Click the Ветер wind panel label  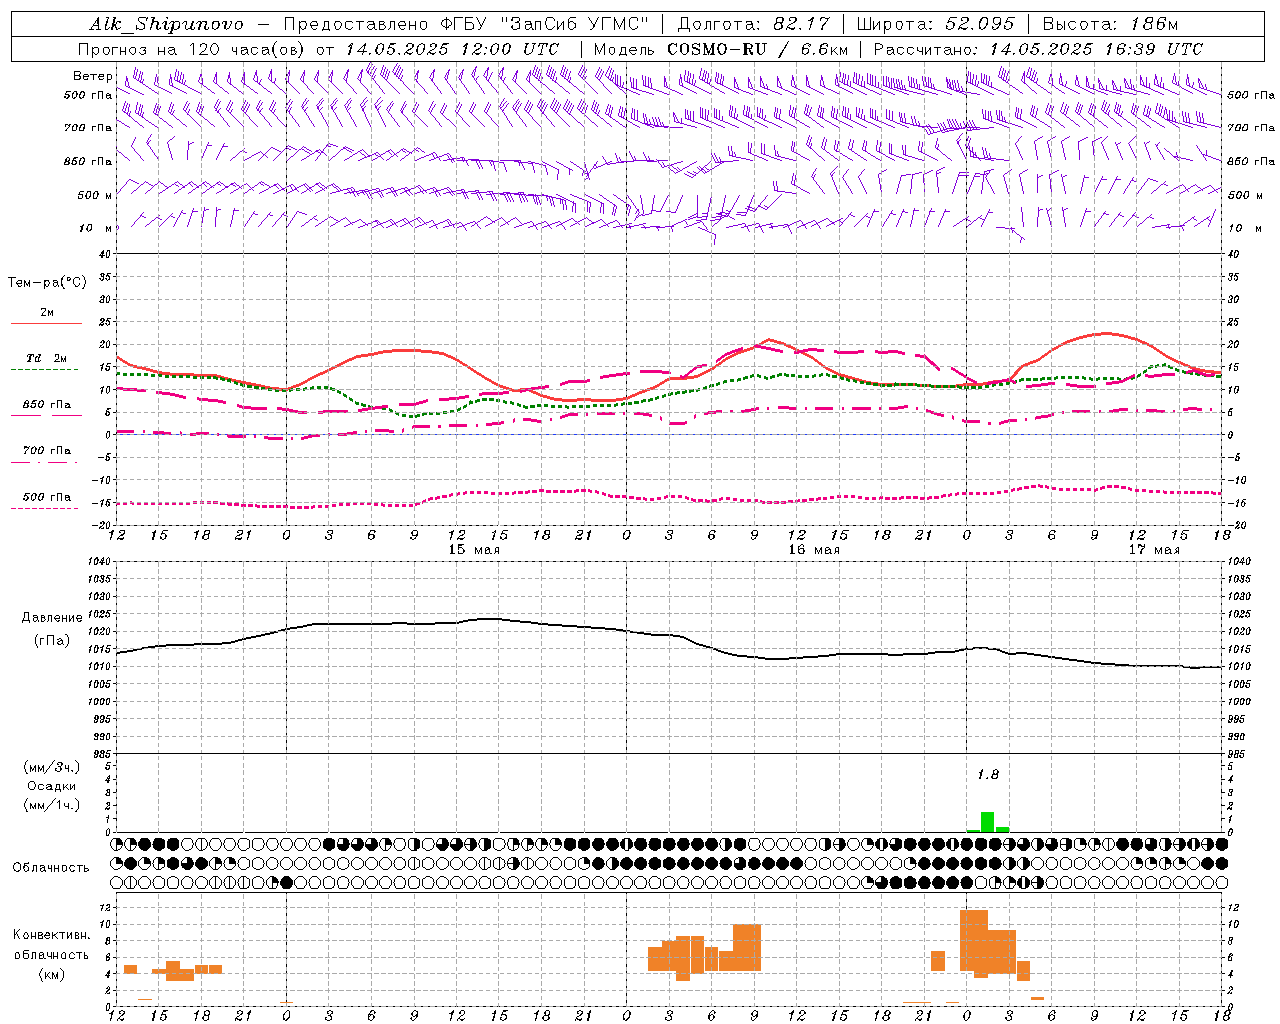[x=92, y=76]
